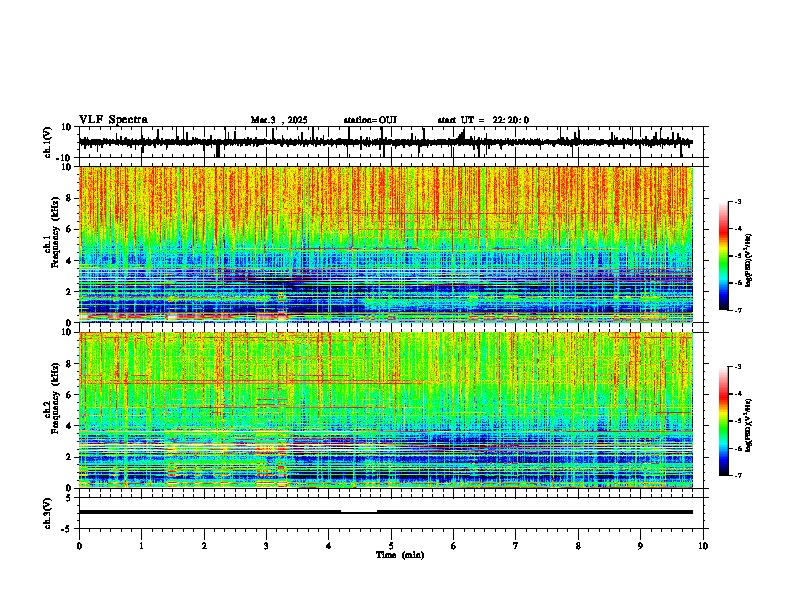Click the ch.1 spectrogram color scale bar
Image resolution: width=792 pixels, height=612 pixels.
(724, 256)
